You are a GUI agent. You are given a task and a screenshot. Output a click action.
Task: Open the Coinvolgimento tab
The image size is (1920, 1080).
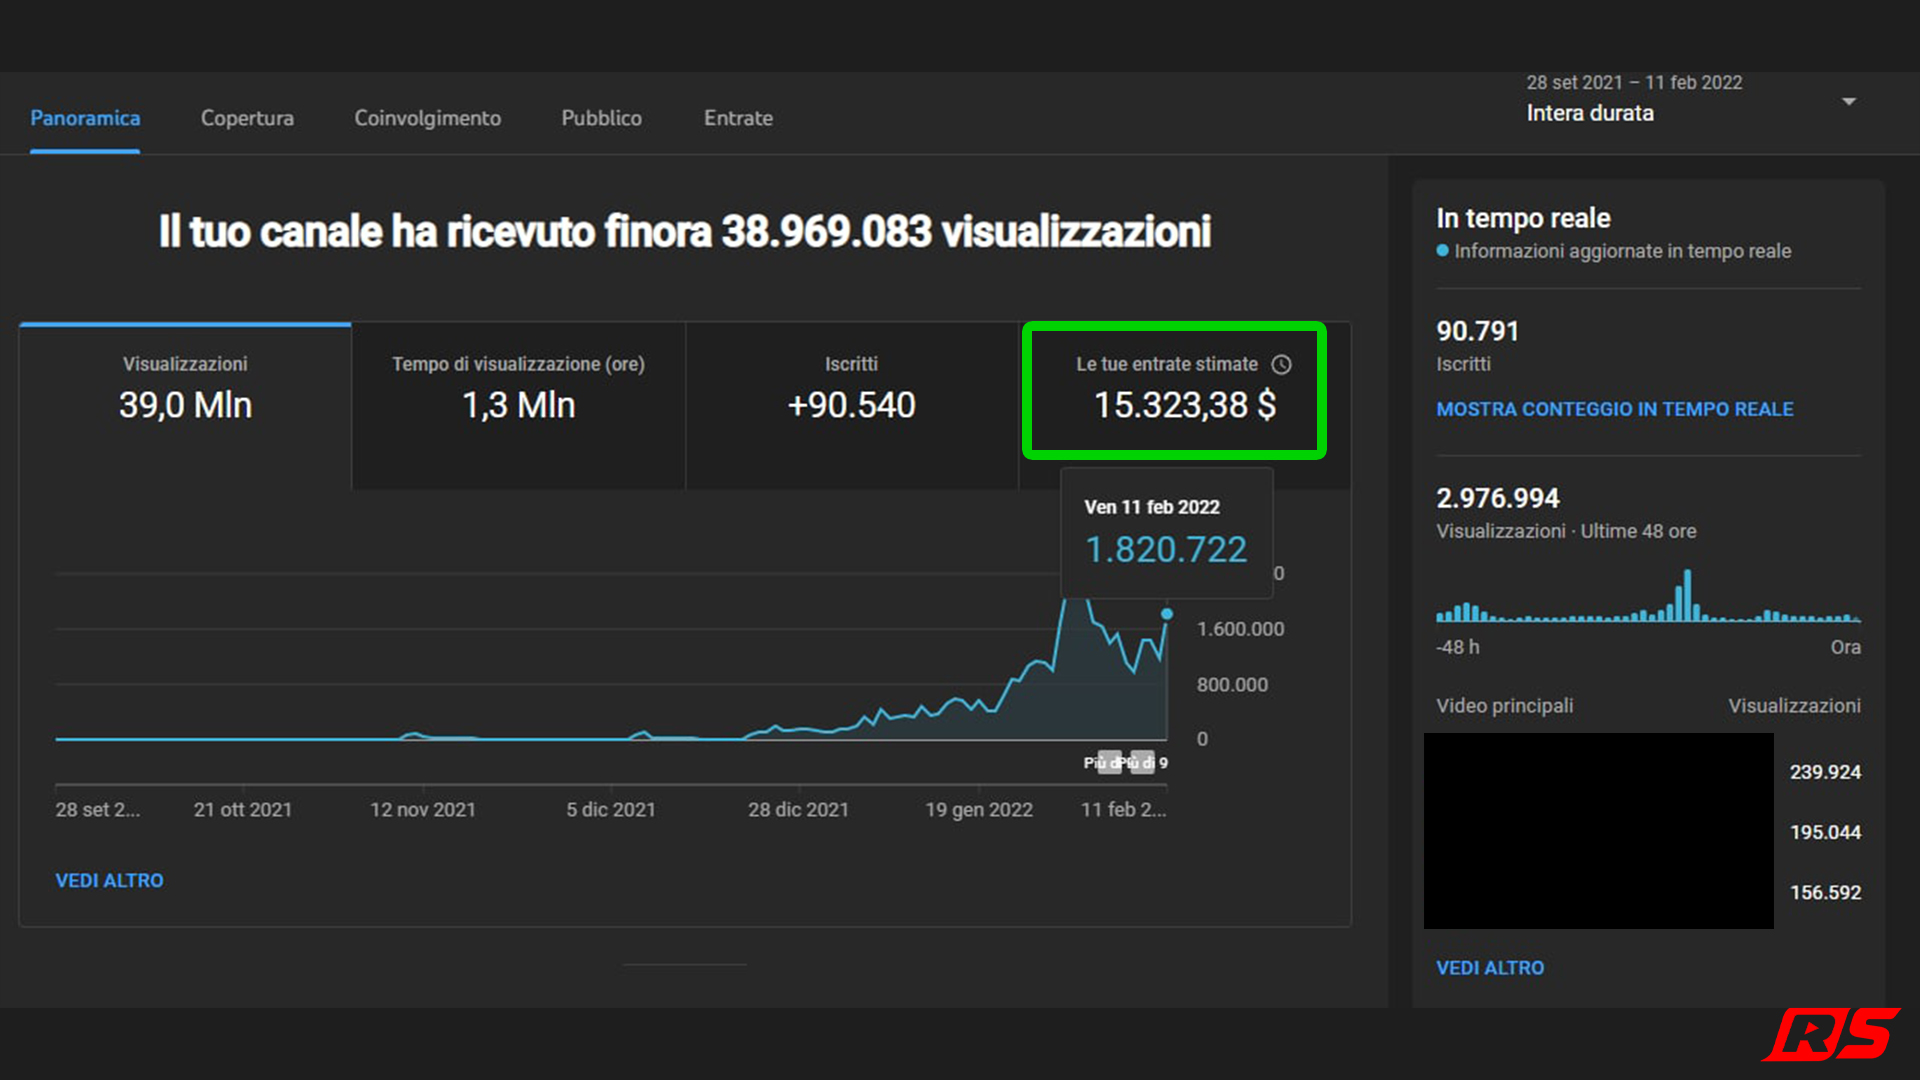(x=427, y=118)
